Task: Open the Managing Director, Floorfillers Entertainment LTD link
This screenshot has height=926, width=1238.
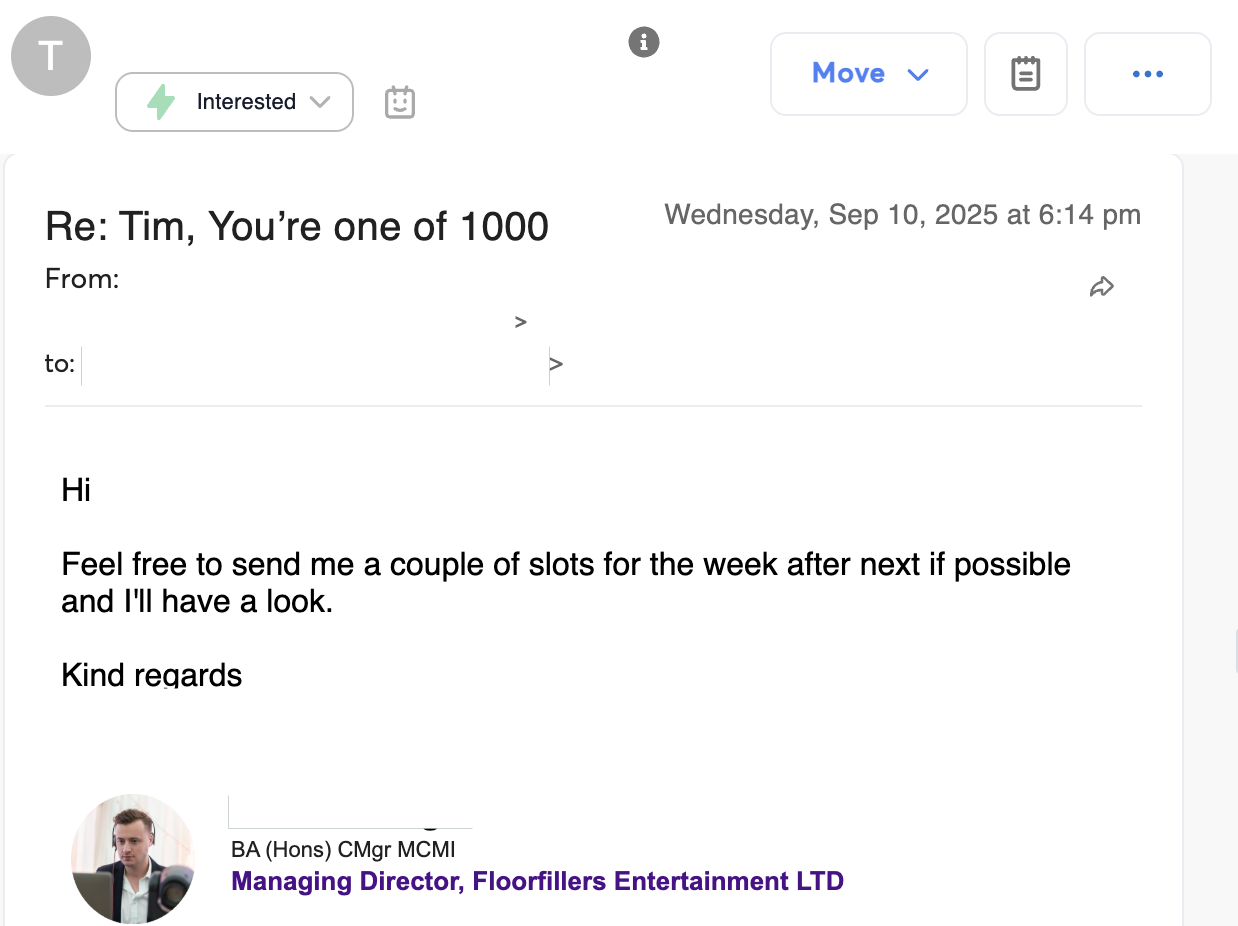Action: [537, 881]
